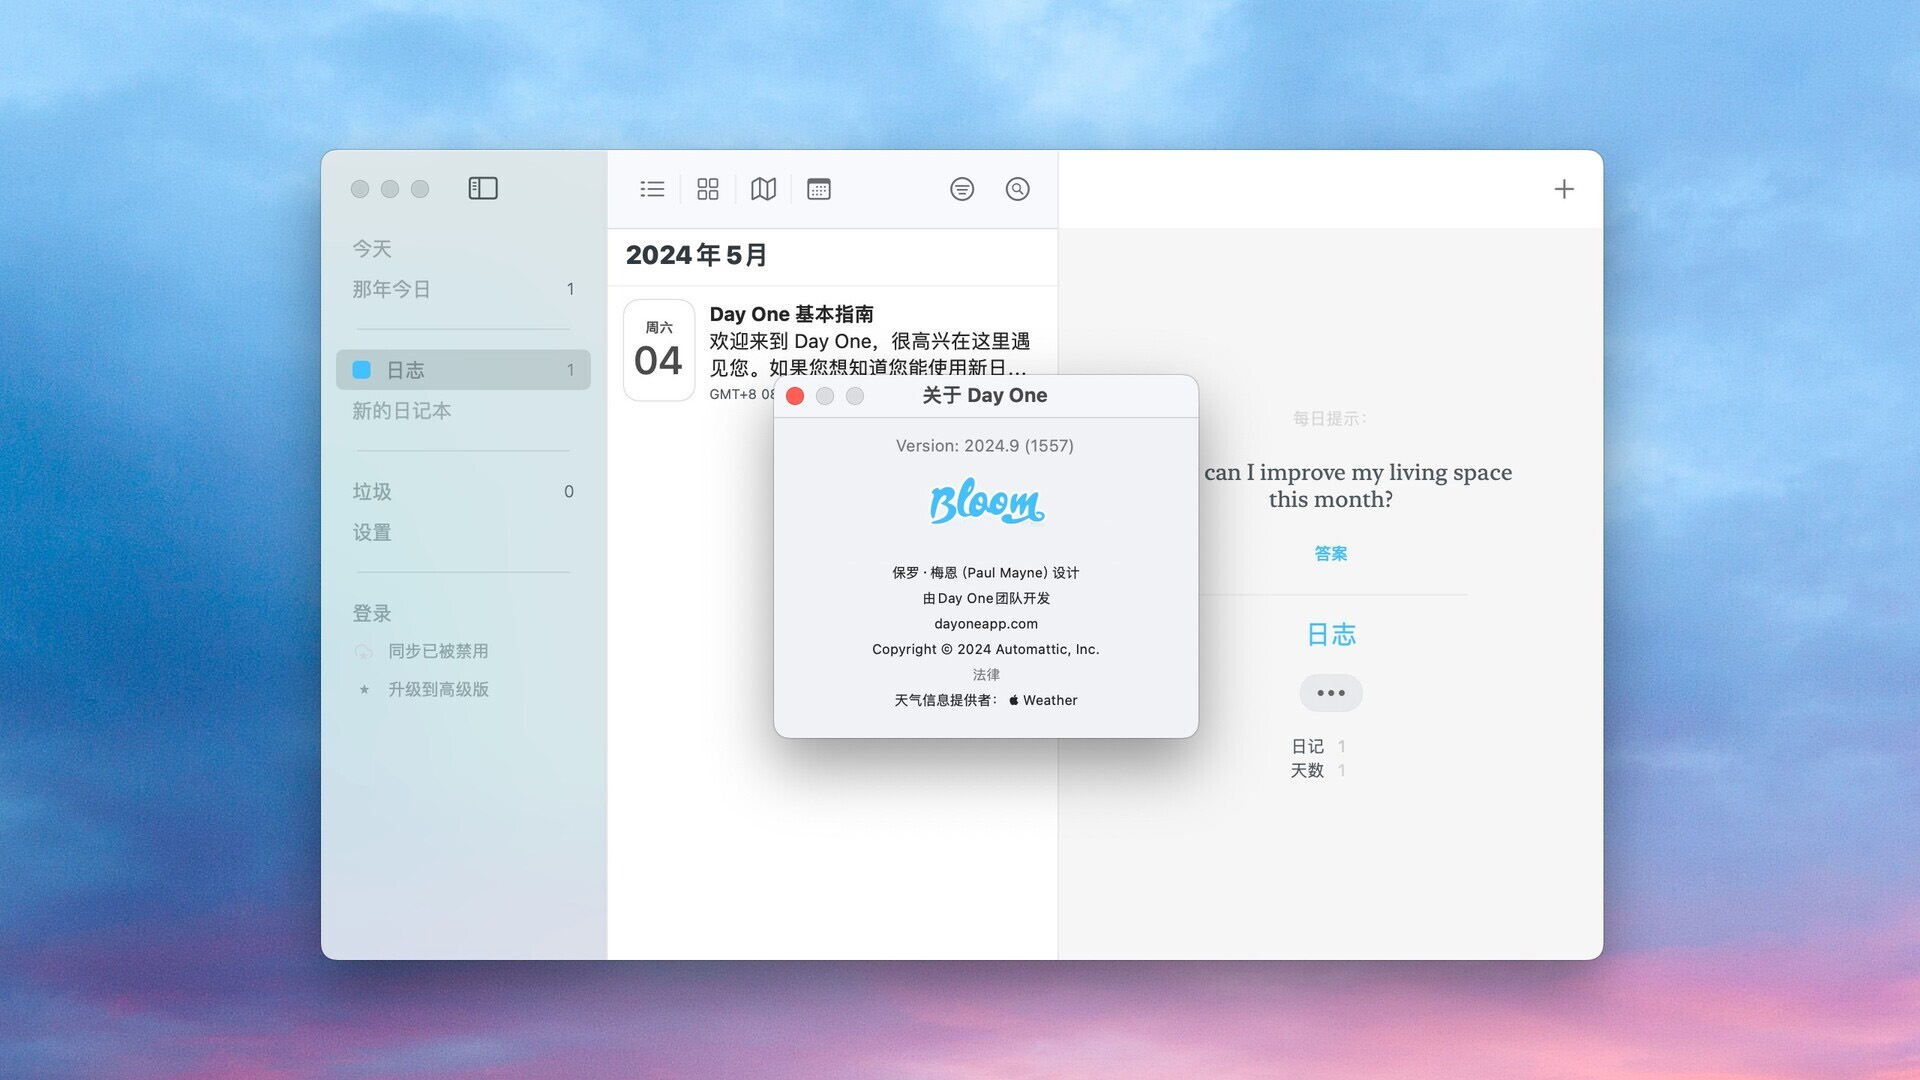Expand the 日志 journal entry options

(1329, 691)
